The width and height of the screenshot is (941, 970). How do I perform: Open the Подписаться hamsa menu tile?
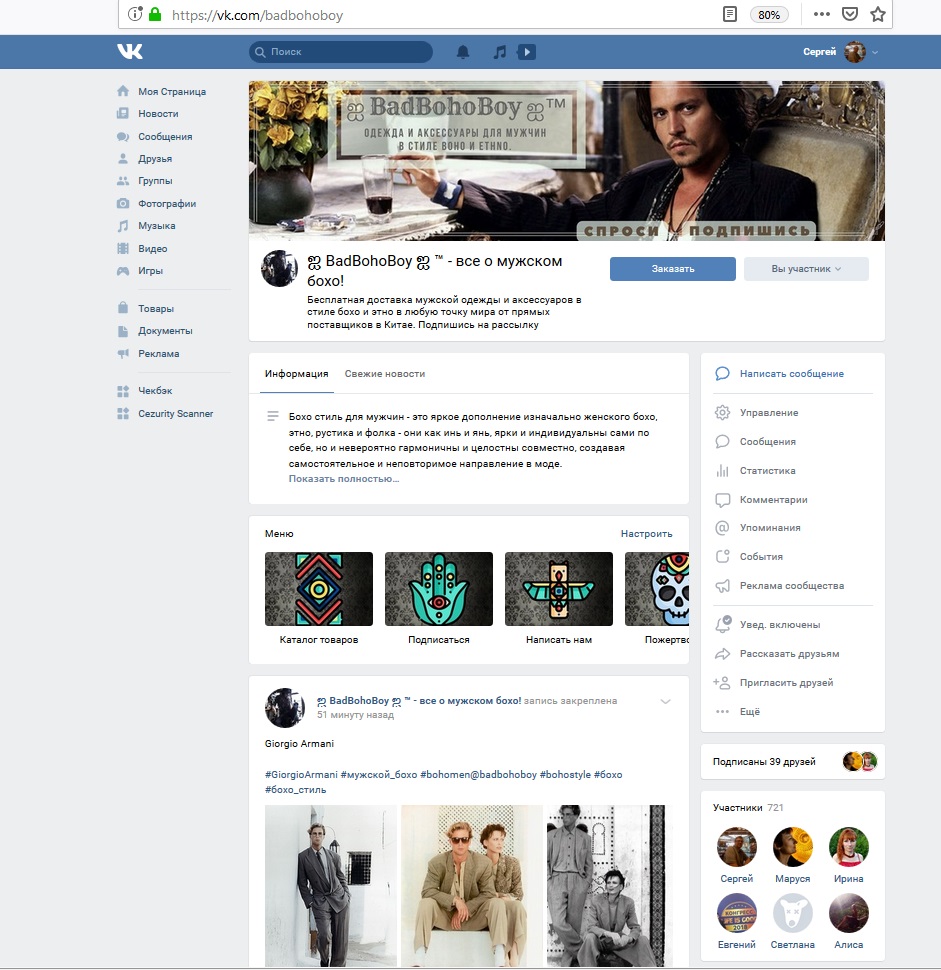coord(439,598)
